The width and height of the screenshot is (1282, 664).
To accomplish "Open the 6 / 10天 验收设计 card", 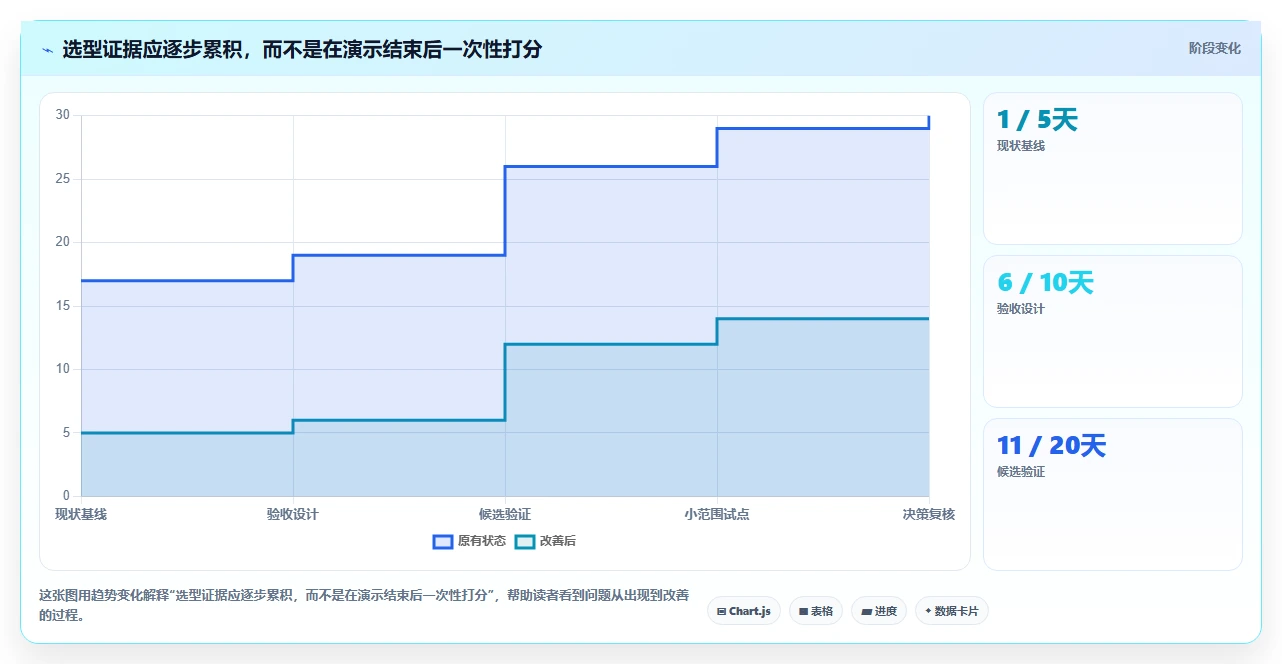I will [1113, 331].
